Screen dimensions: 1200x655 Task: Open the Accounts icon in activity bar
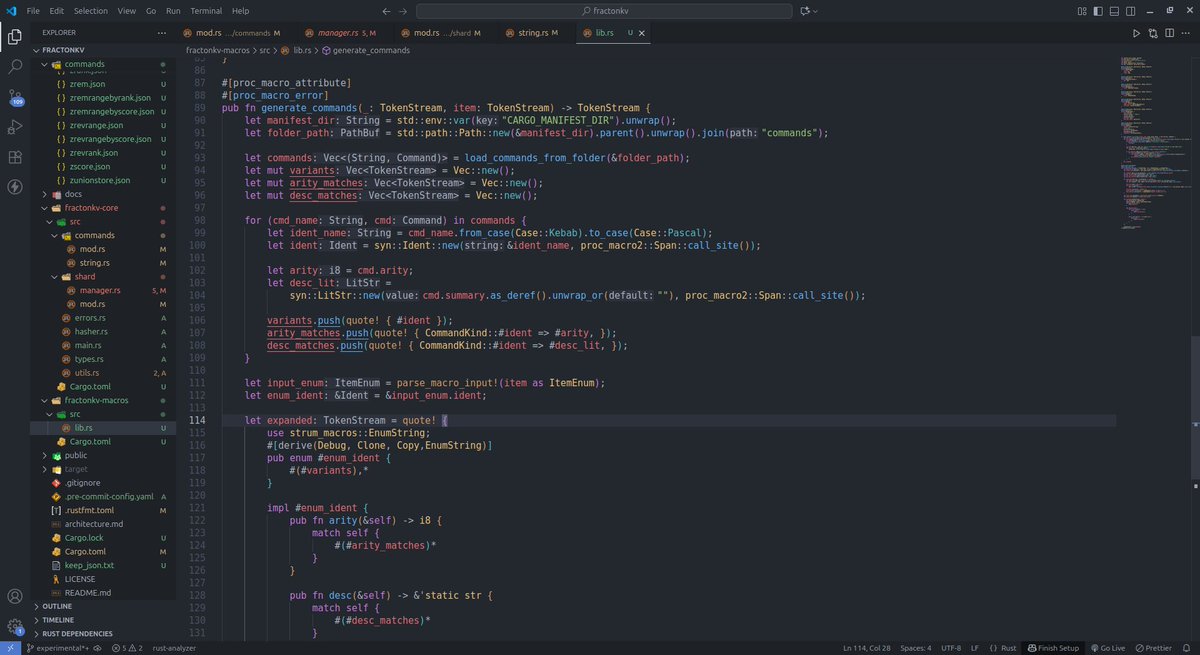pos(15,597)
